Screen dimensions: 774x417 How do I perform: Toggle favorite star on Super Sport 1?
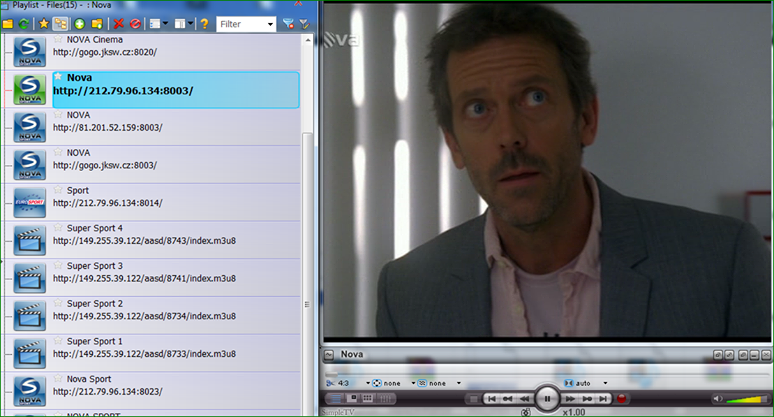click(58, 341)
